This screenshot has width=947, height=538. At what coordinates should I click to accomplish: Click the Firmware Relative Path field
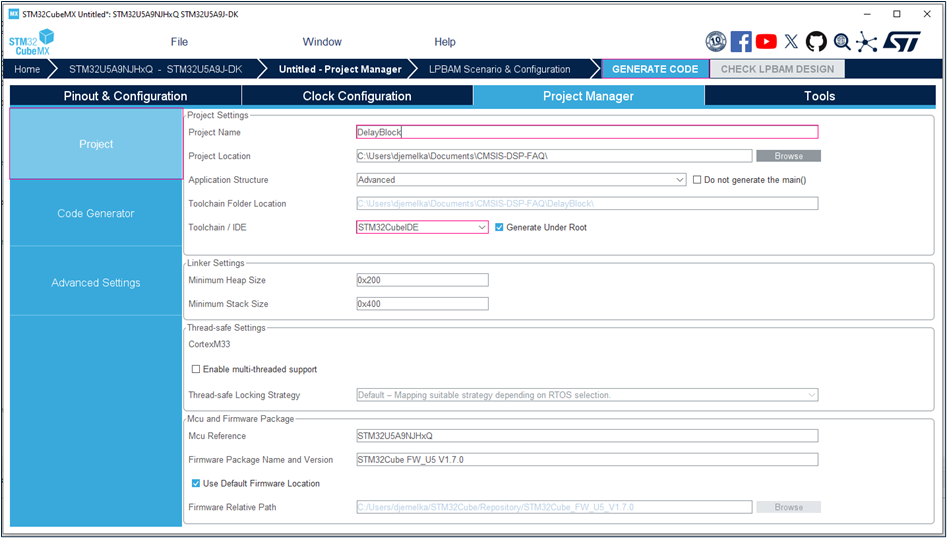click(554, 507)
